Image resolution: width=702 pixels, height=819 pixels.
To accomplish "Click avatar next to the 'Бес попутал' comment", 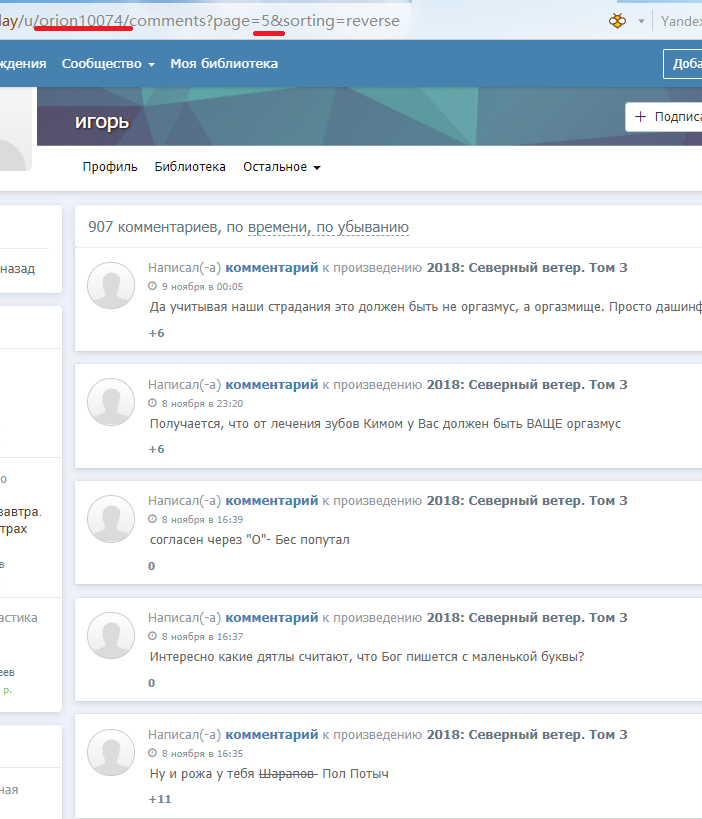I will 111,519.
